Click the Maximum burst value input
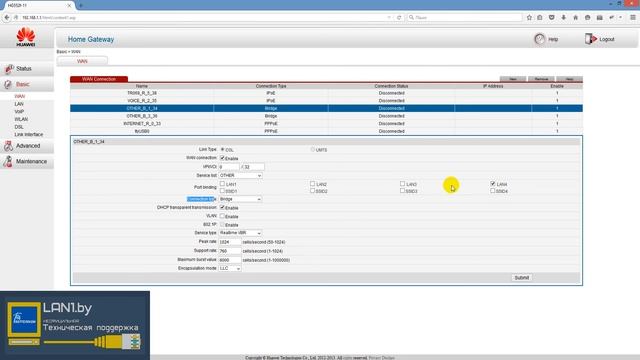Viewport: 640px width, 360px height. coord(230,260)
